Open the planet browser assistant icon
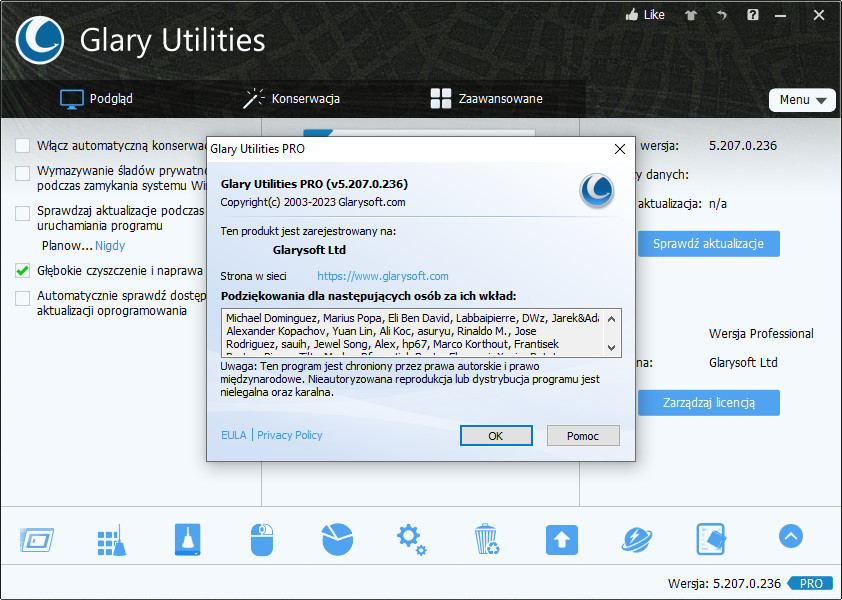Image resolution: width=842 pixels, height=600 pixels. pyautogui.click(x=637, y=539)
